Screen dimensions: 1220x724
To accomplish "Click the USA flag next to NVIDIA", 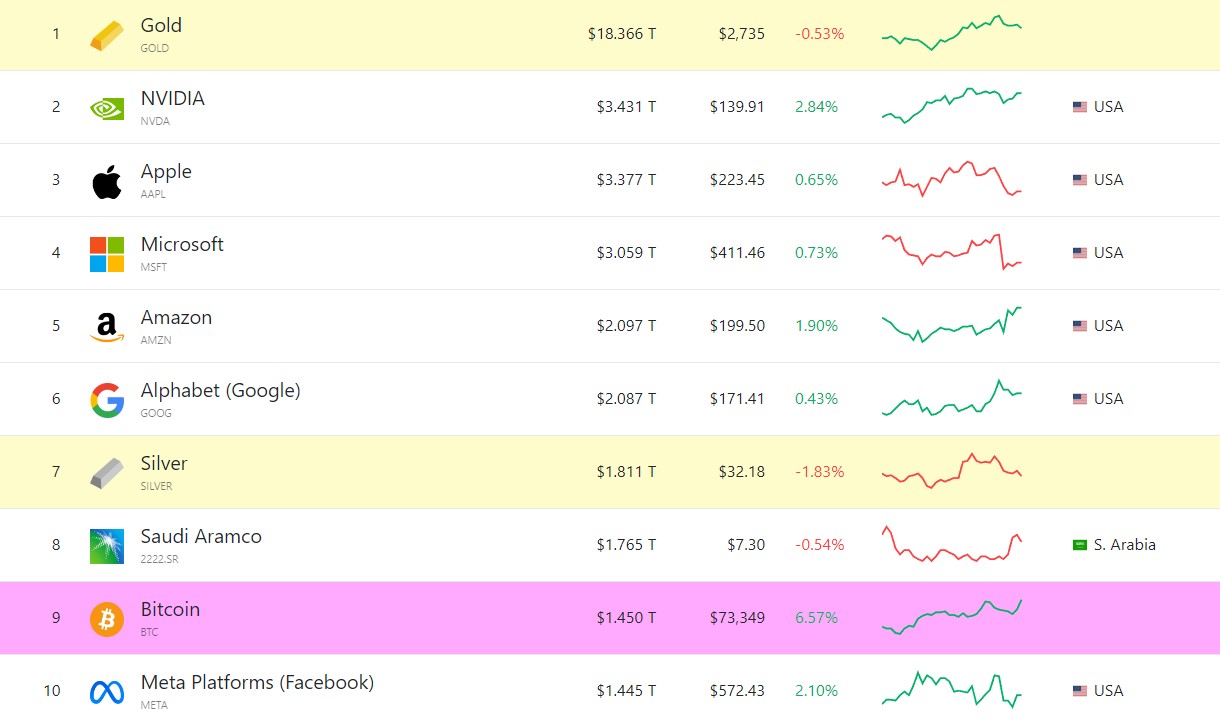I will (x=1080, y=107).
